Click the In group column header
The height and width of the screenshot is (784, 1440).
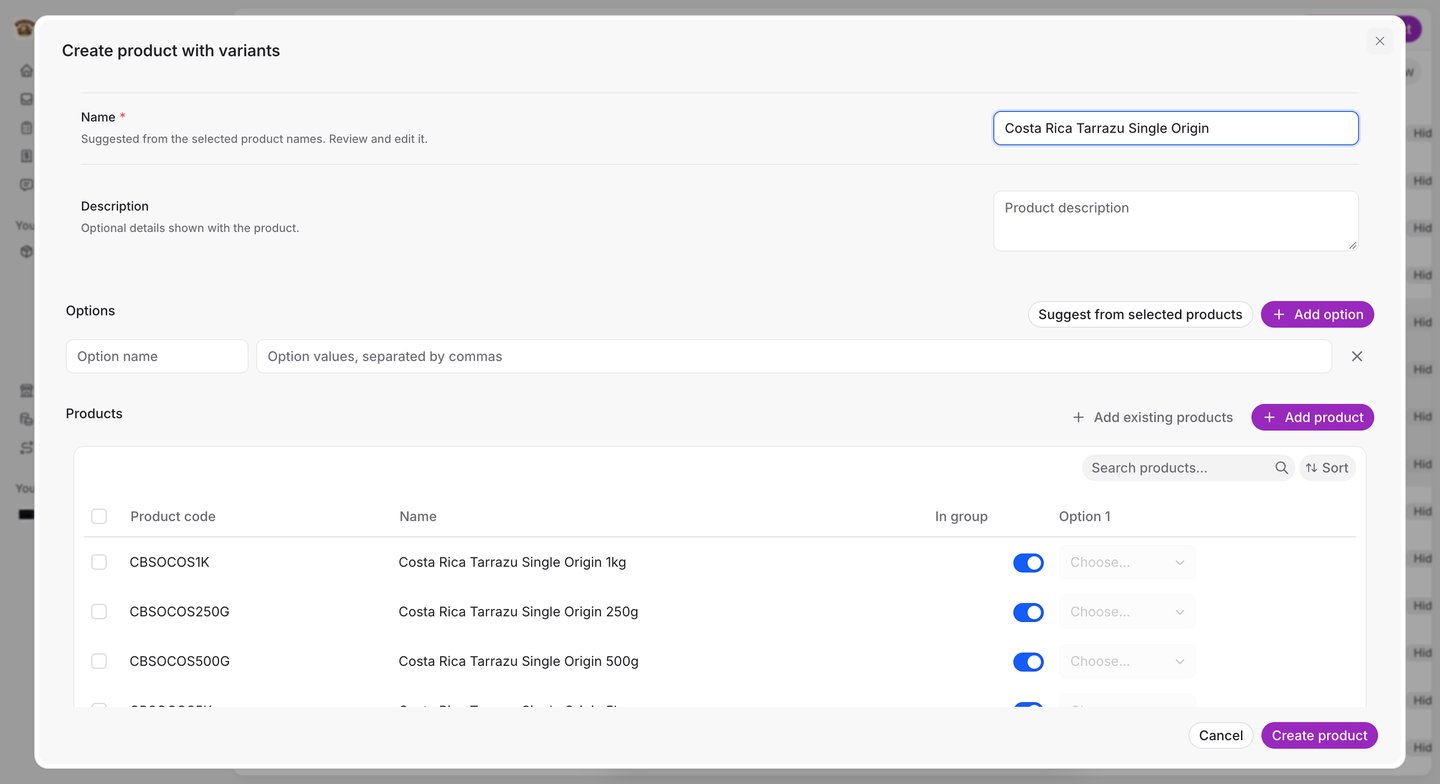click(x=961, y=516)
